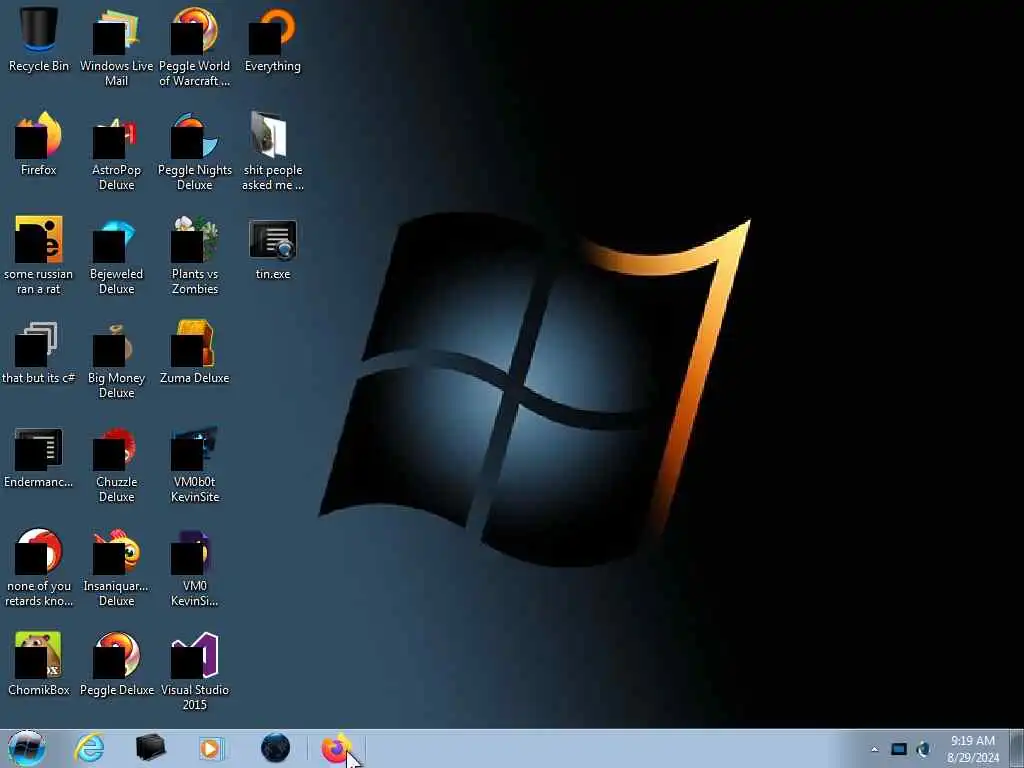
Task: Open the monitor icon in system tray
Action: (x=899, y=749)
